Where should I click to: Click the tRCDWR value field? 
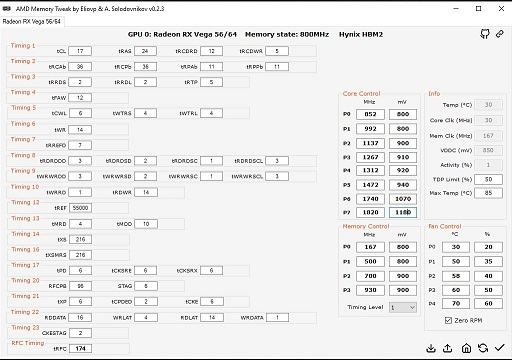(277, 51)
